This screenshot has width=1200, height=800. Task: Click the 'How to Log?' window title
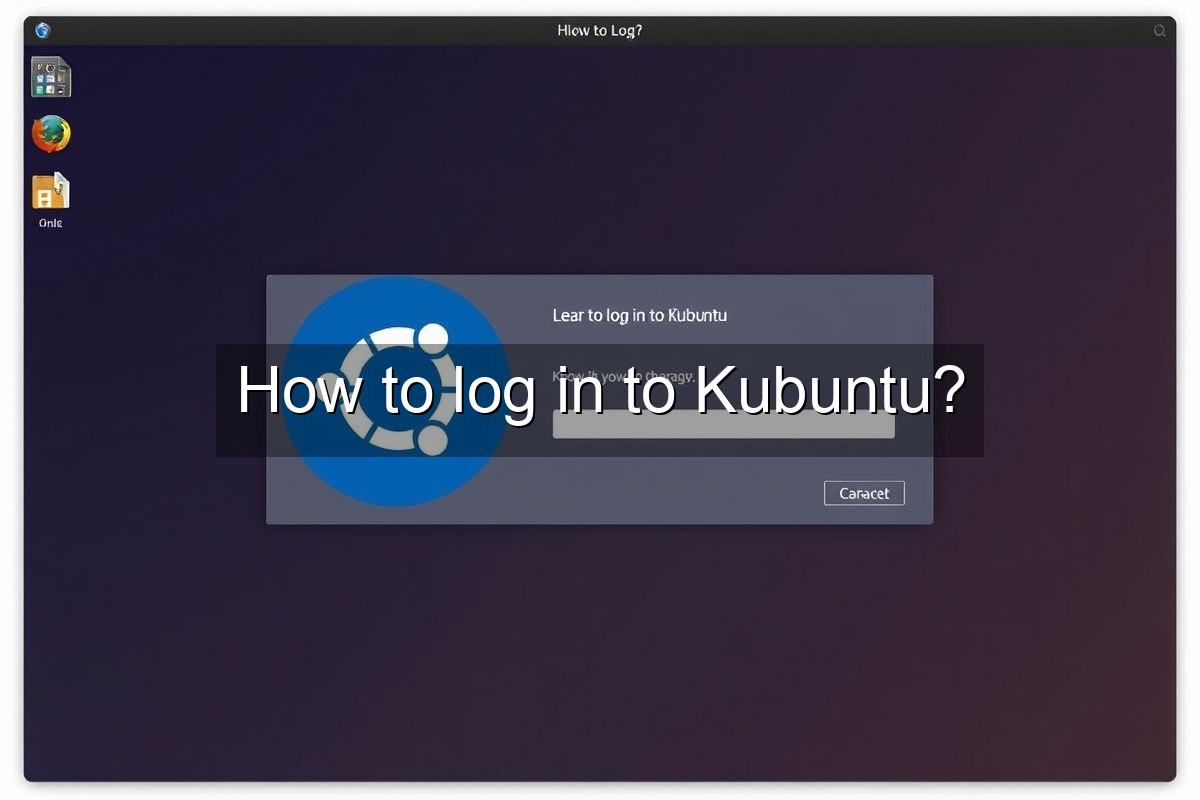click(x=599, y=31)
